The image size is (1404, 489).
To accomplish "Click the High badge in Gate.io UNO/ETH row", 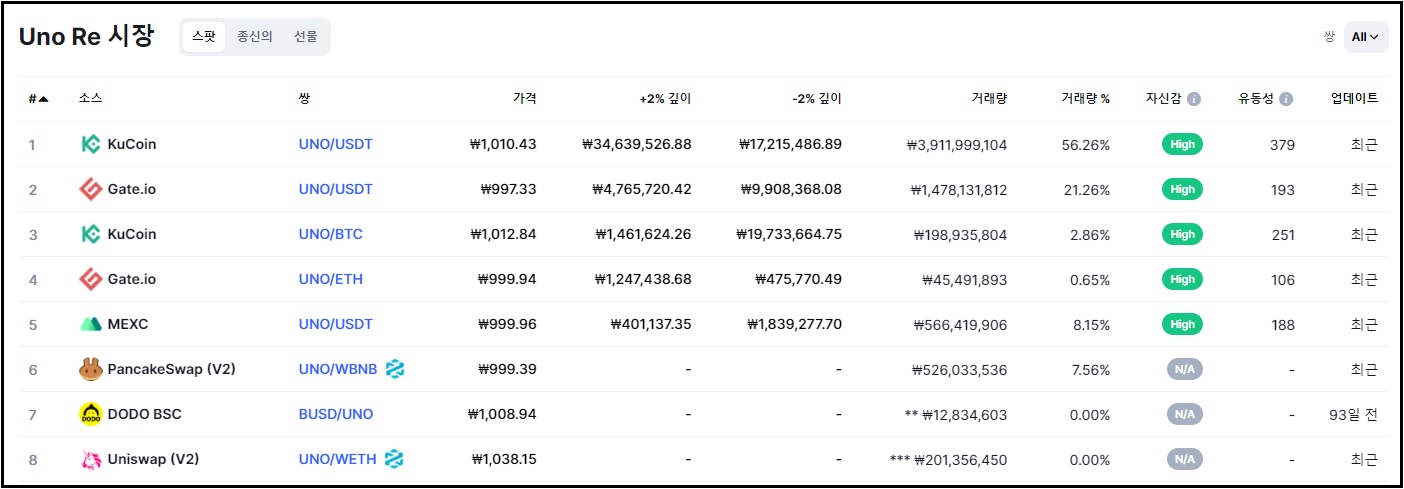I will click(1182, 279).
